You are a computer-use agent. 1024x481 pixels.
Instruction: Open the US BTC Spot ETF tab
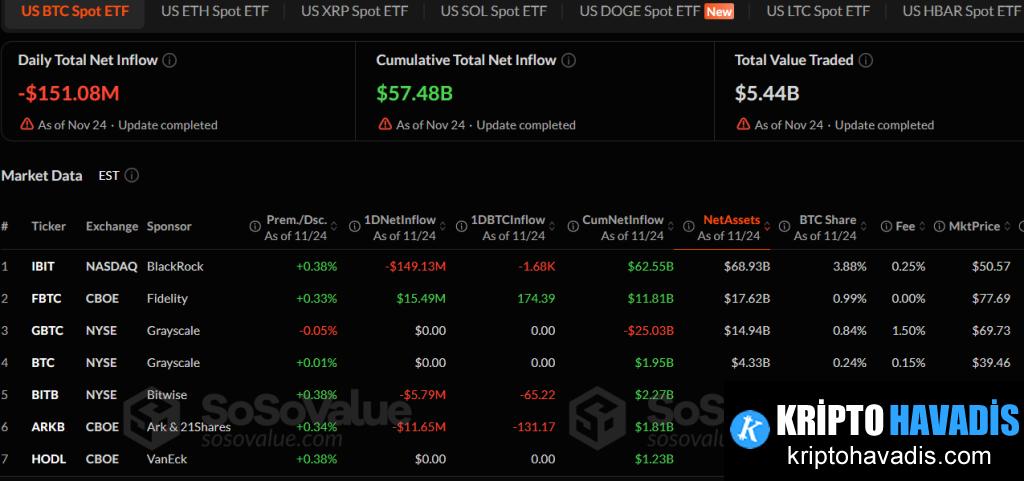pyautogui.click(x=74, y=11)
